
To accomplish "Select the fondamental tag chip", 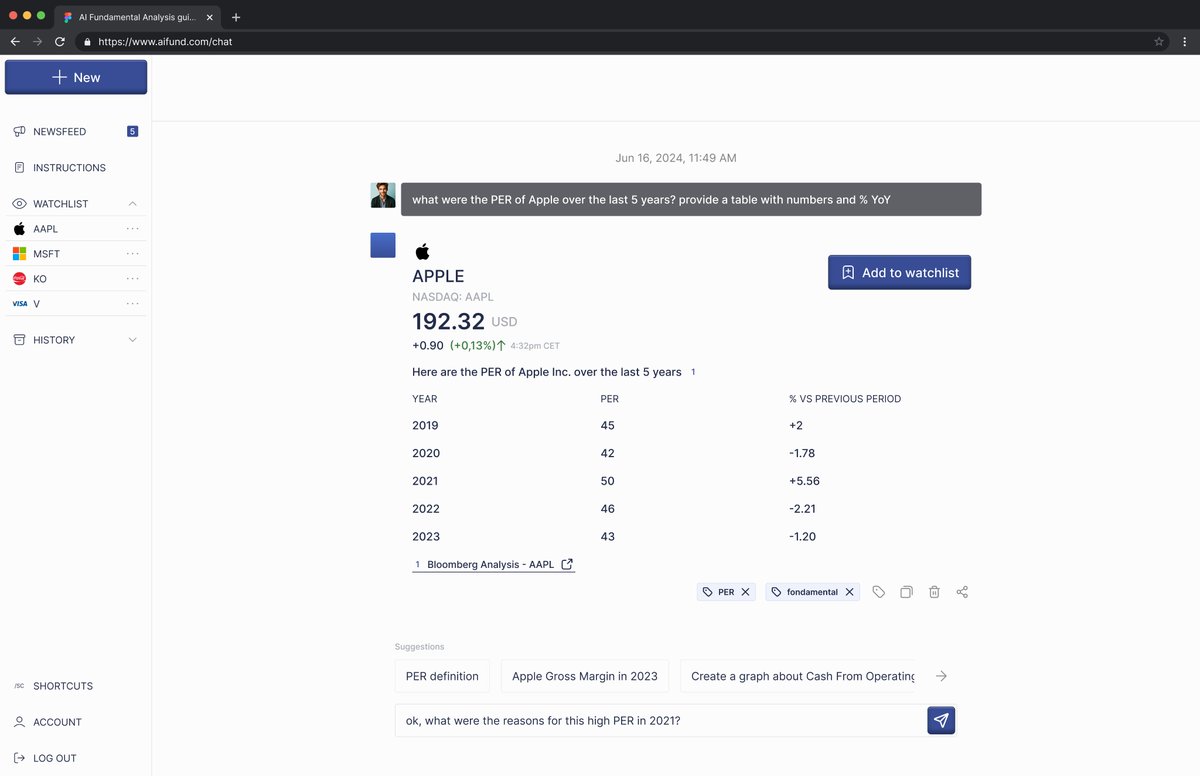I will click(x=812, y=592).
